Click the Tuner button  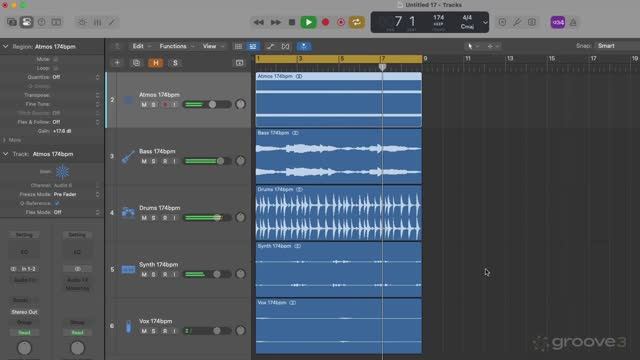tap(517, 22)
